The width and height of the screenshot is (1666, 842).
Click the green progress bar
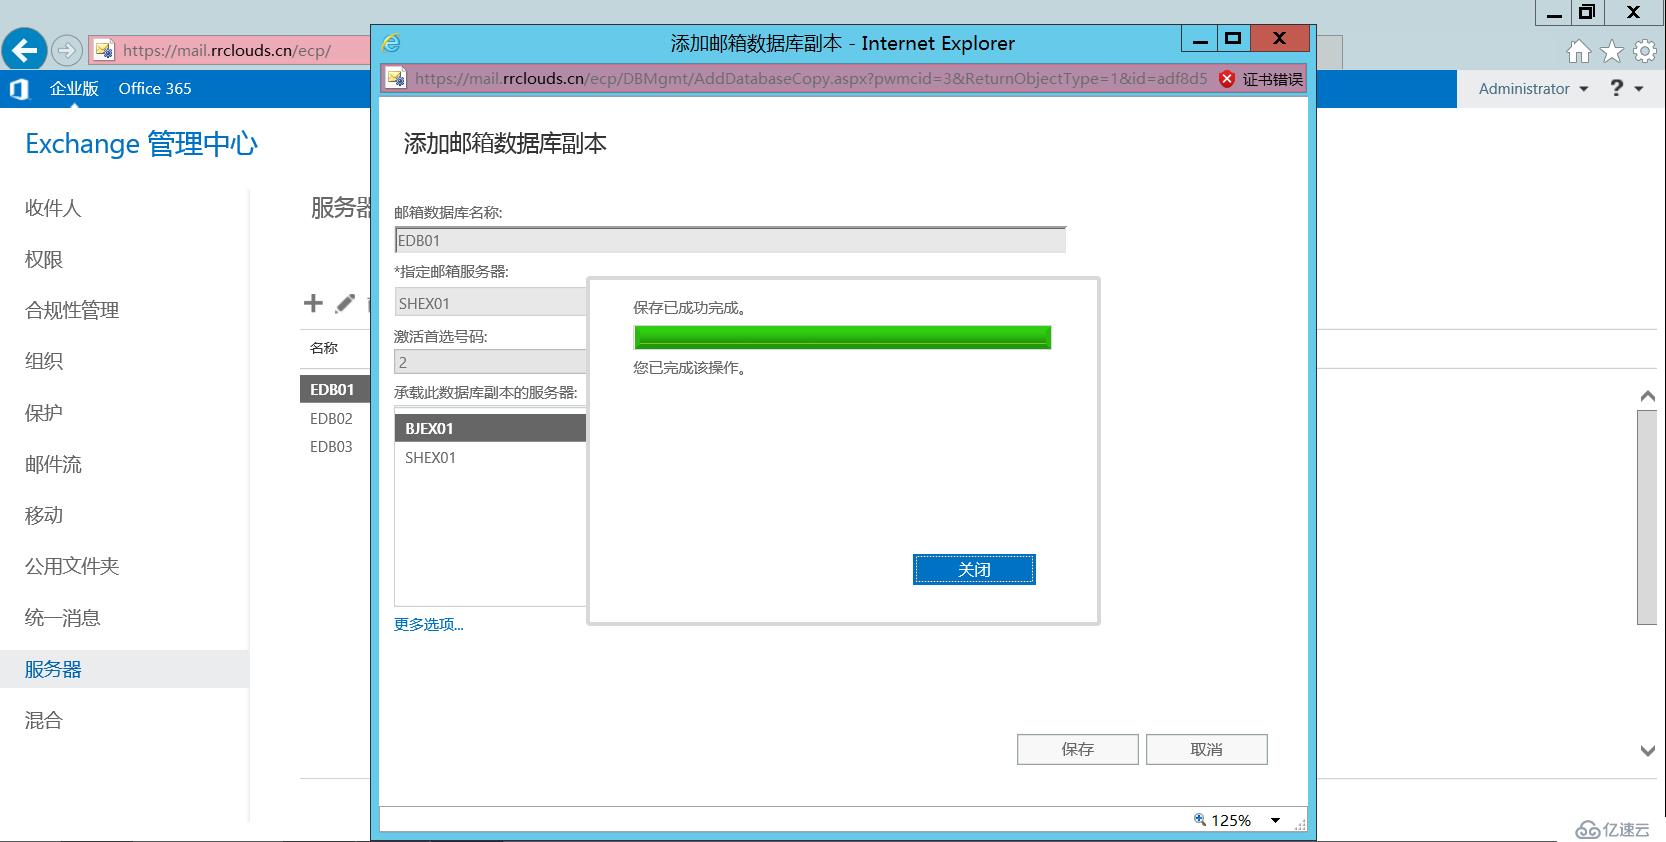coord(842,337)
